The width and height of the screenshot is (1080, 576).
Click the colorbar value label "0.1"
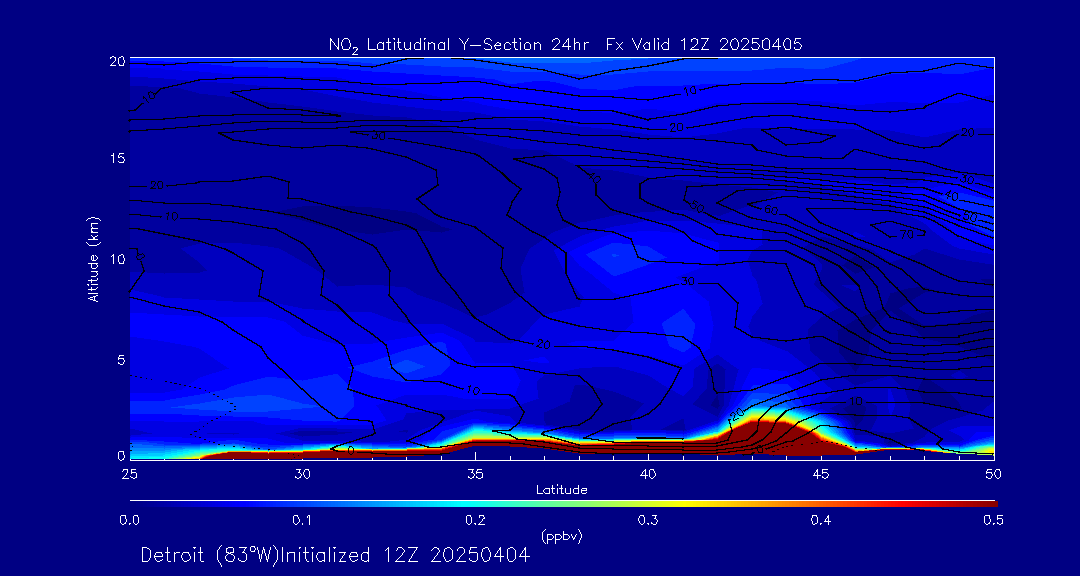click(302, 521)
